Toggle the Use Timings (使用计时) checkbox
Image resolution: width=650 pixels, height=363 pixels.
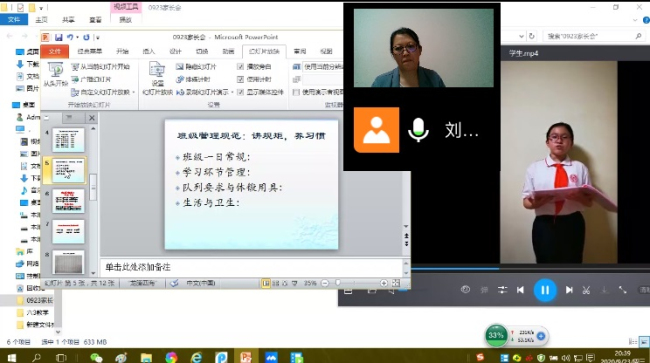coord(240,79)
